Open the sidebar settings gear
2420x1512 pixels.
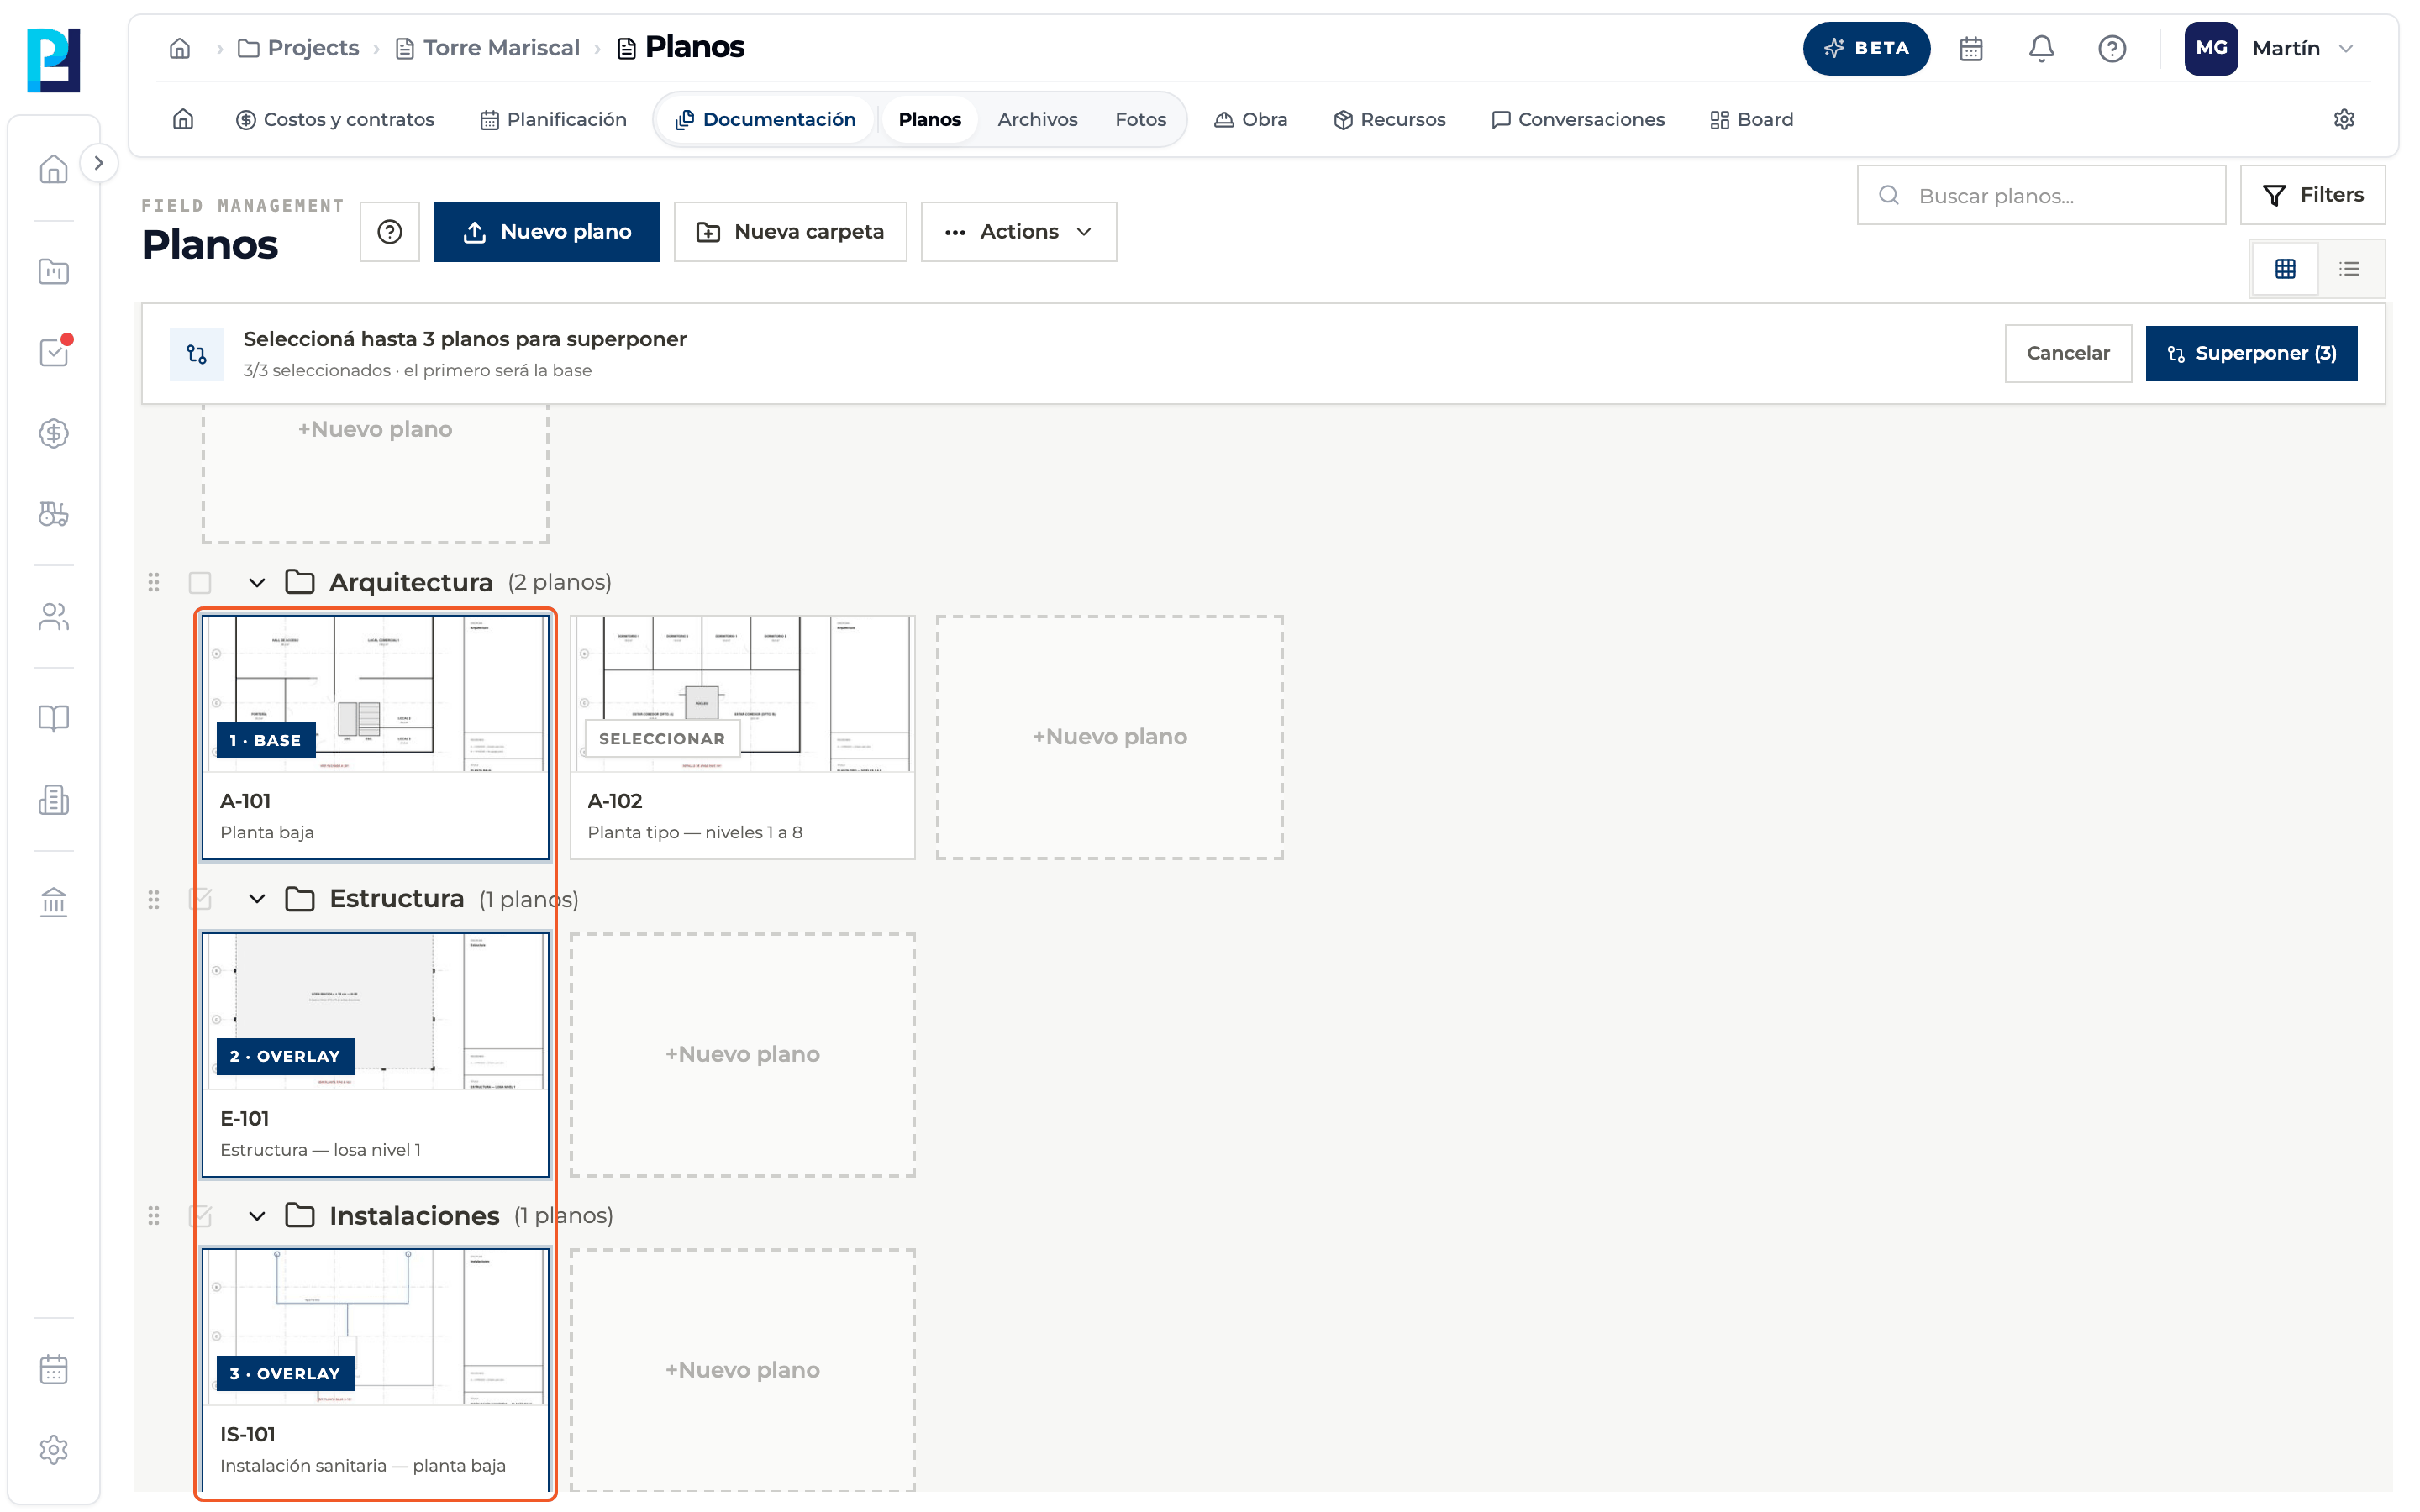coord(54,1449)
